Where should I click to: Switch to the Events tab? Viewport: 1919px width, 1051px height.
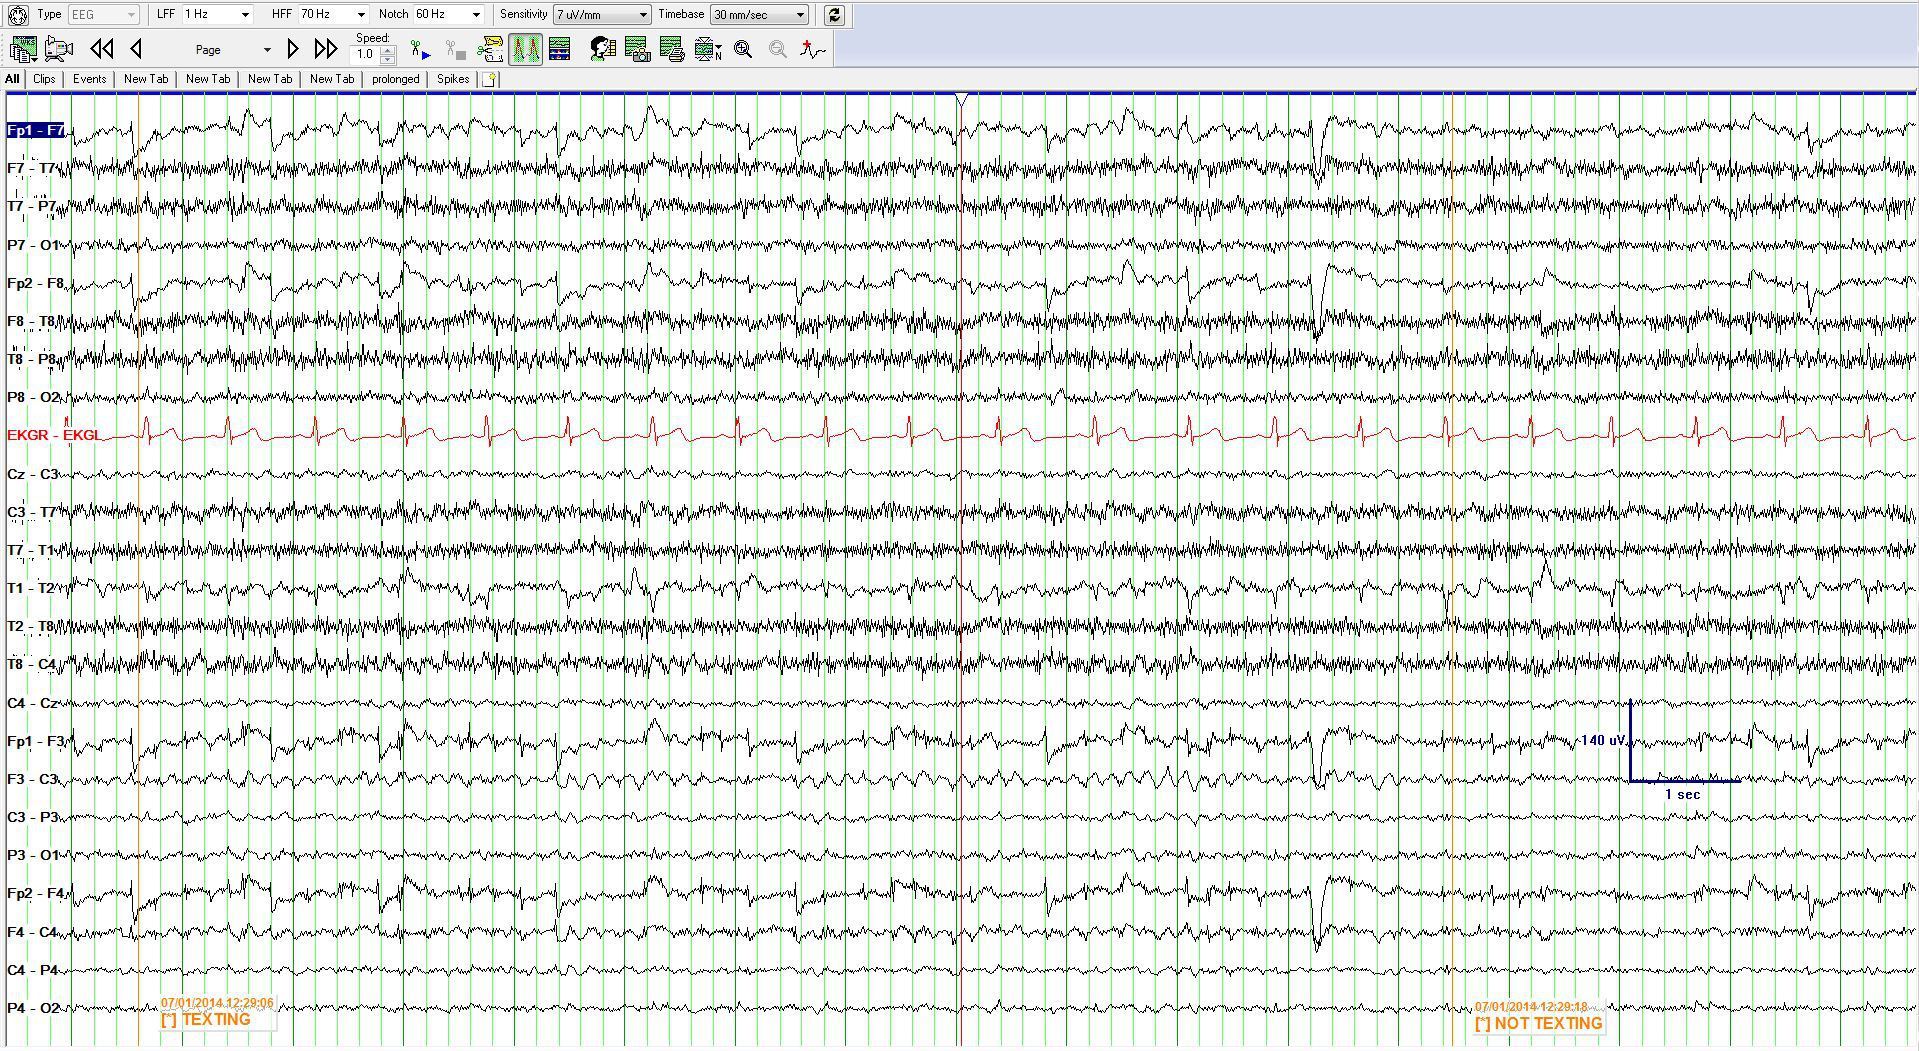(x=89, y=79)
